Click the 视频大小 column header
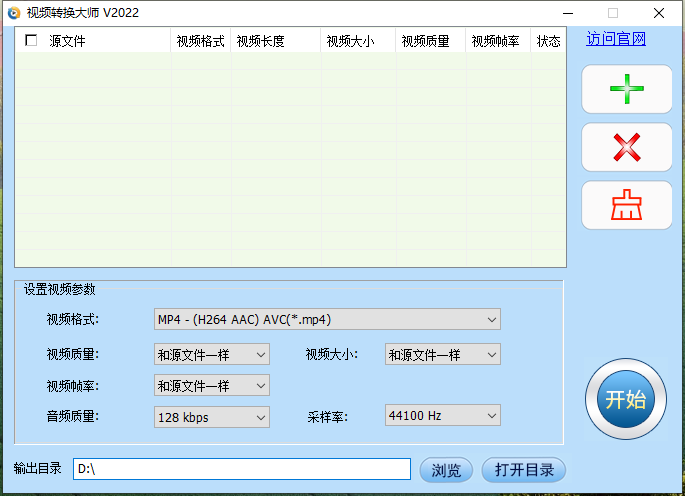The height and width of the screenshot is (496, 685). click(348, 41)
